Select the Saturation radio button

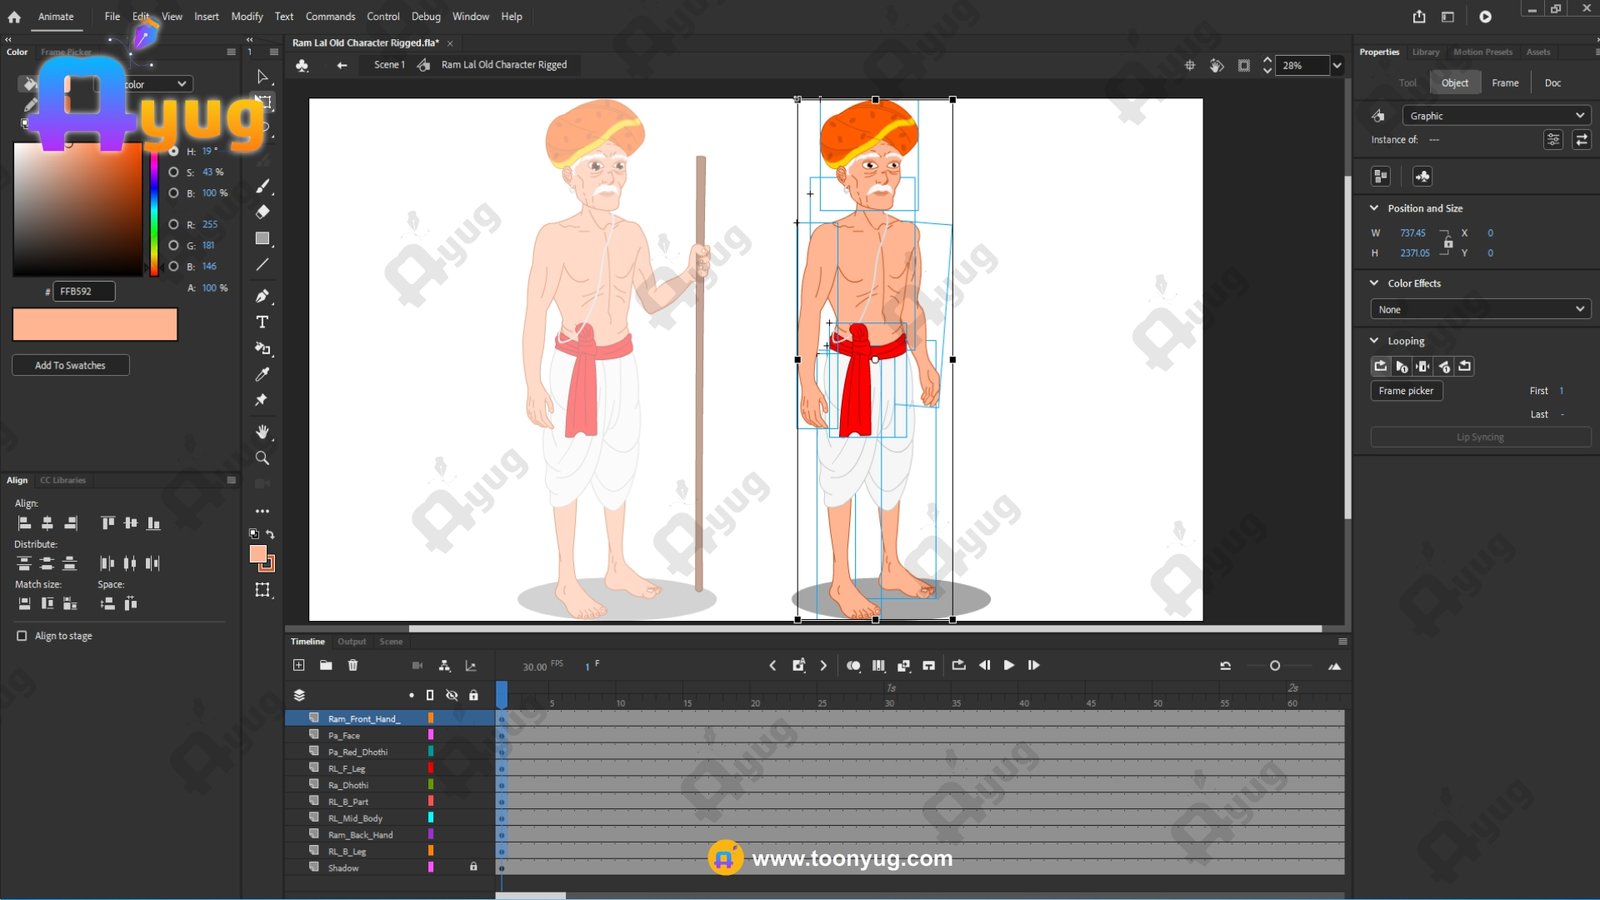pos(174,172)
